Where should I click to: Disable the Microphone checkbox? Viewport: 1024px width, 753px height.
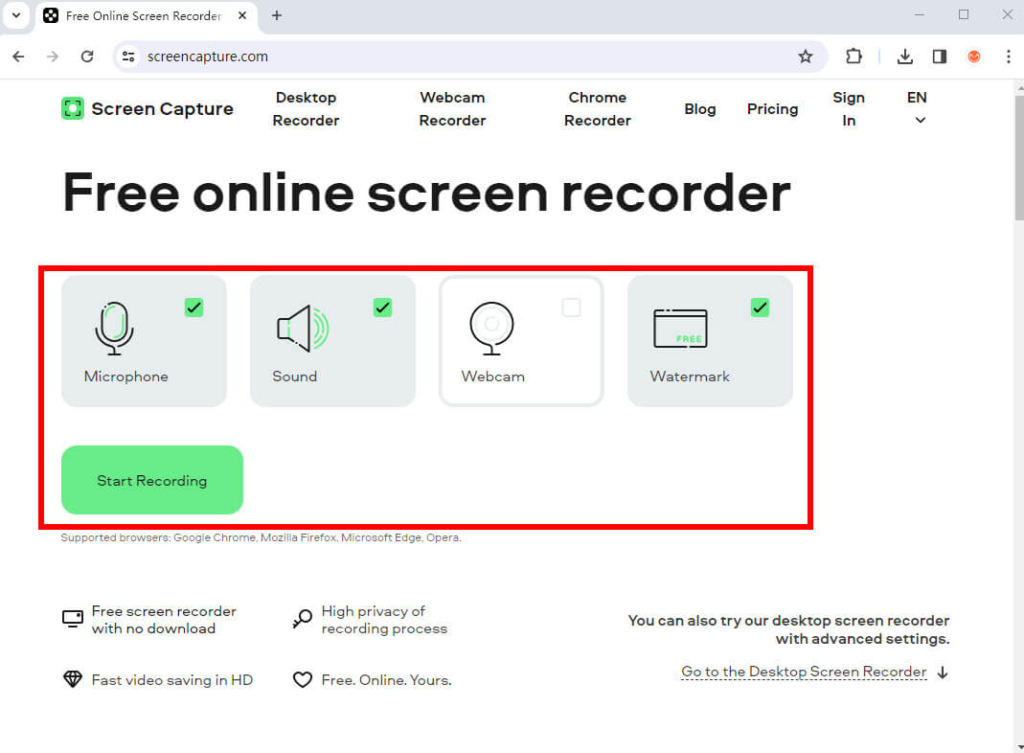194,308
